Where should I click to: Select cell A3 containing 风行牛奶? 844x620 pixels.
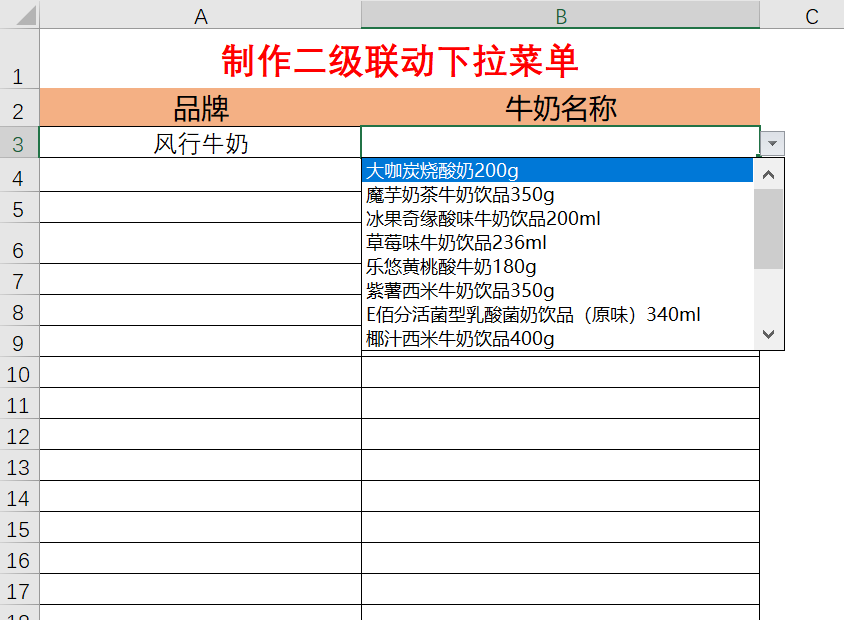(x=200, y=143)
